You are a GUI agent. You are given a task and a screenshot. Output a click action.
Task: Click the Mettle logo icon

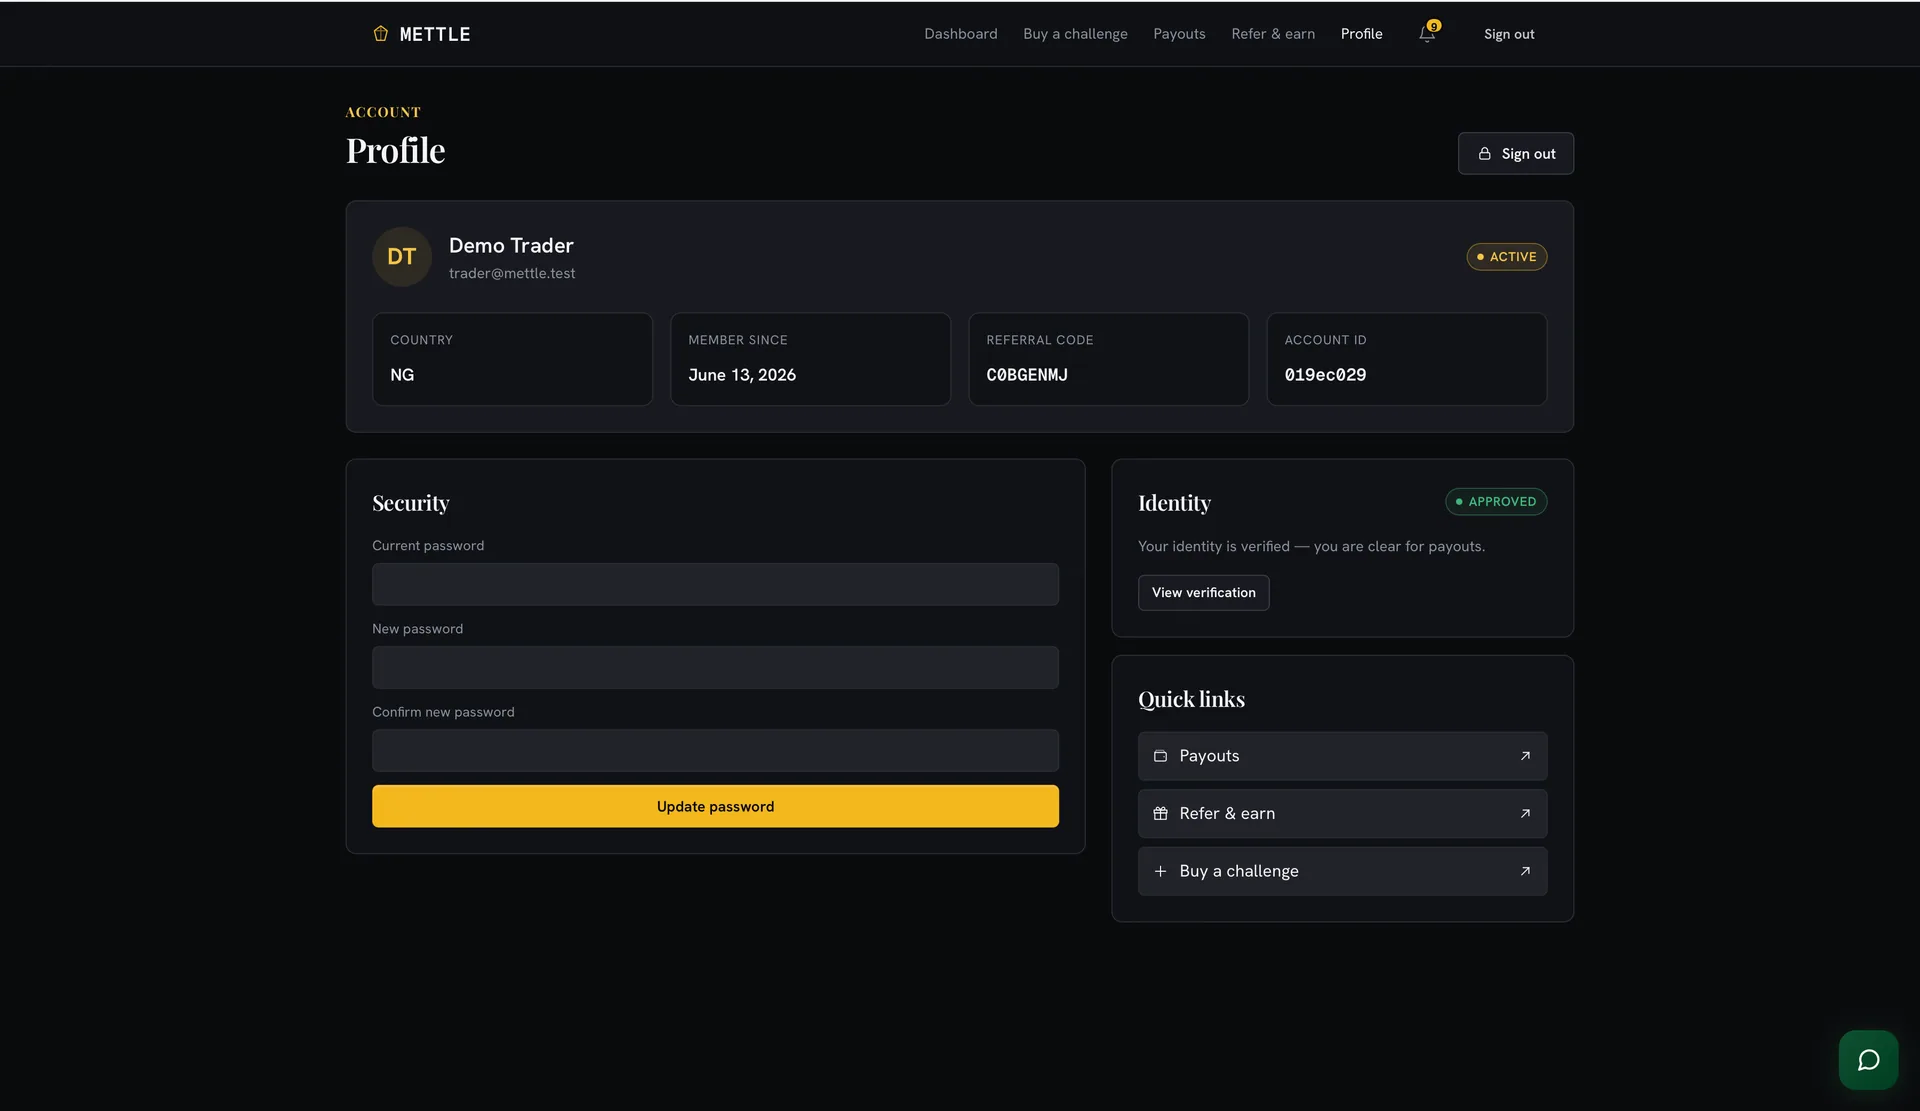(x=380, y=34)
